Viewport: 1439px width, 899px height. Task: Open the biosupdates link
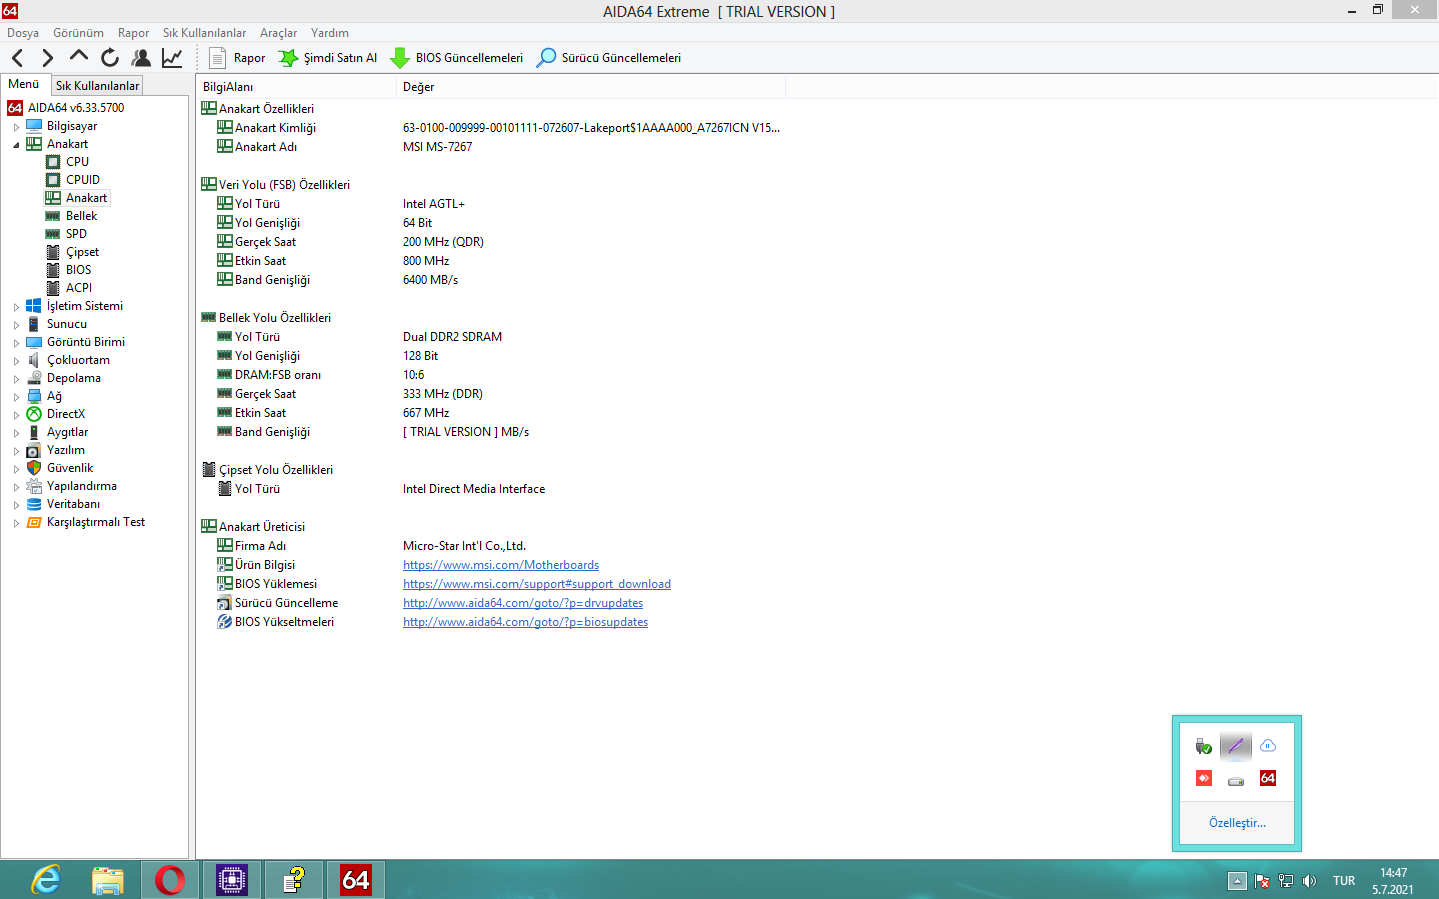(525, 622)
